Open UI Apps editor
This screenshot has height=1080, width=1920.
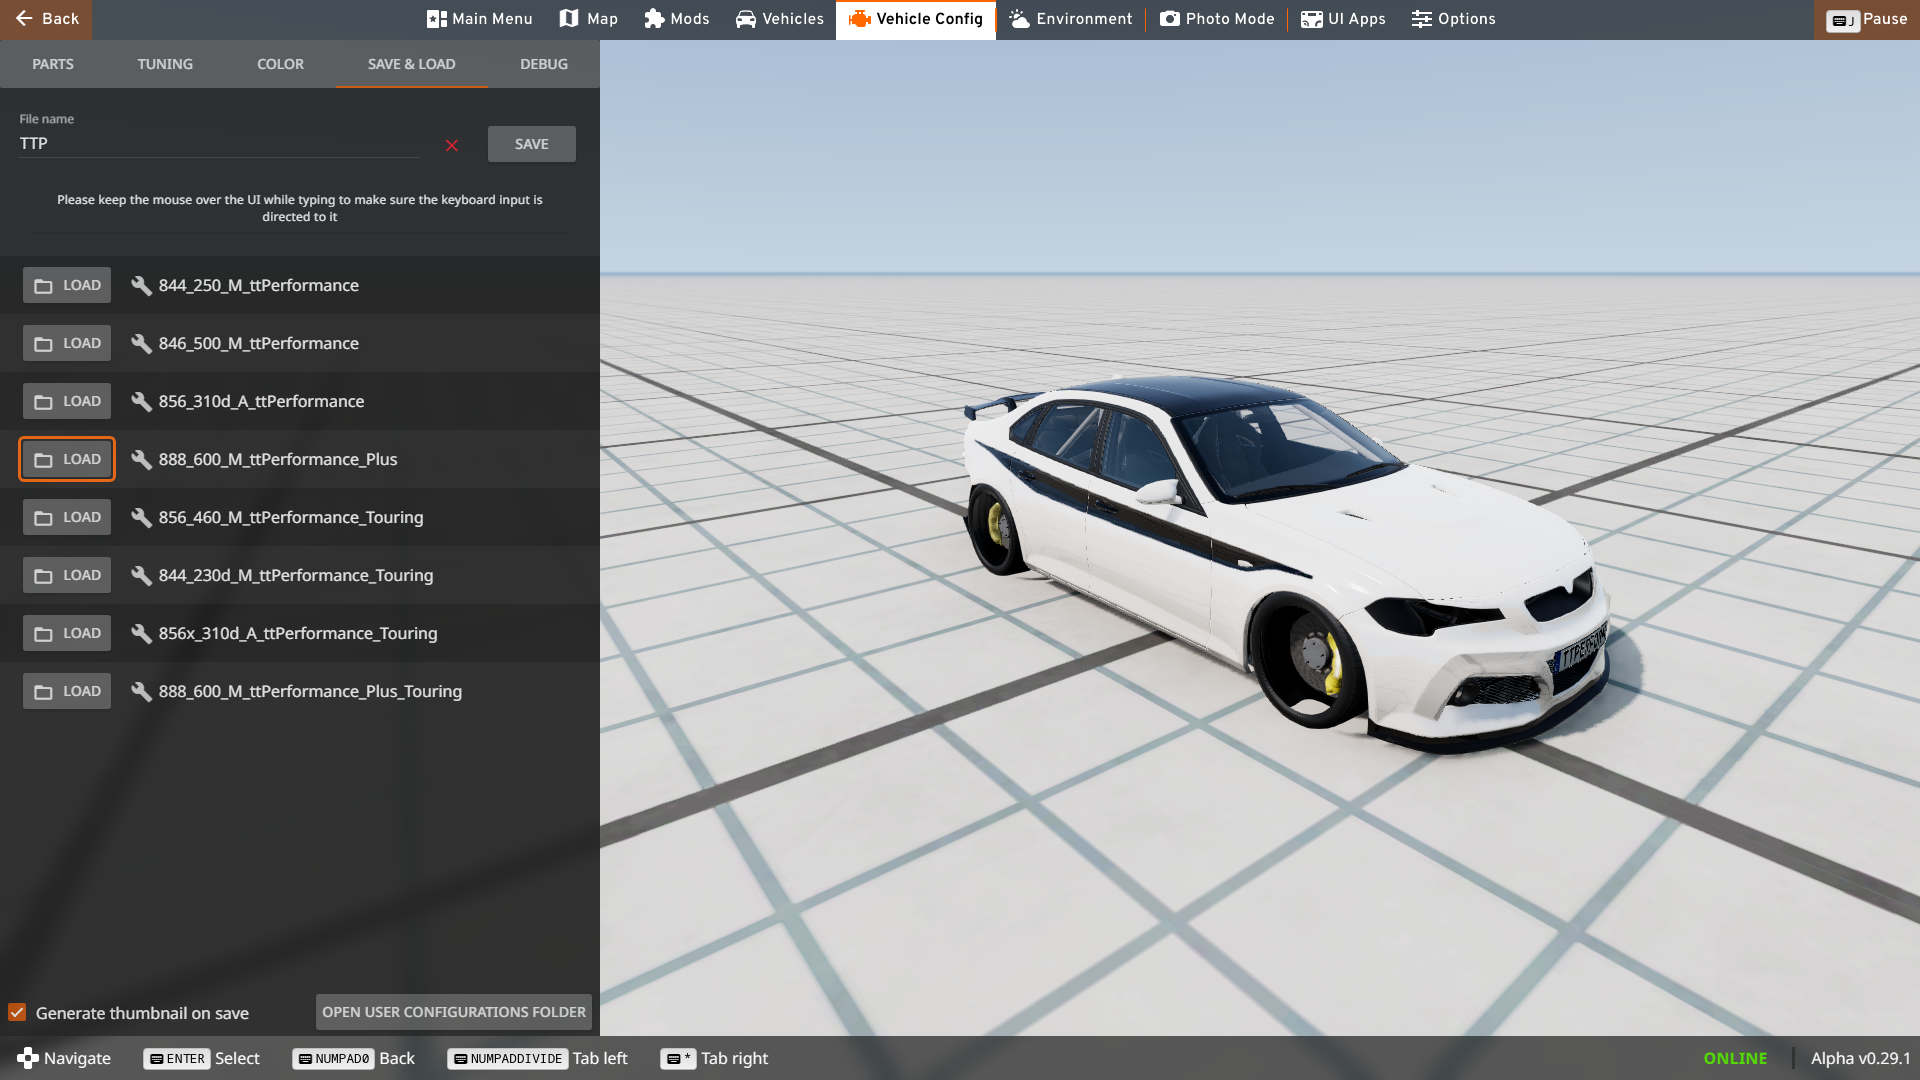1343,19
